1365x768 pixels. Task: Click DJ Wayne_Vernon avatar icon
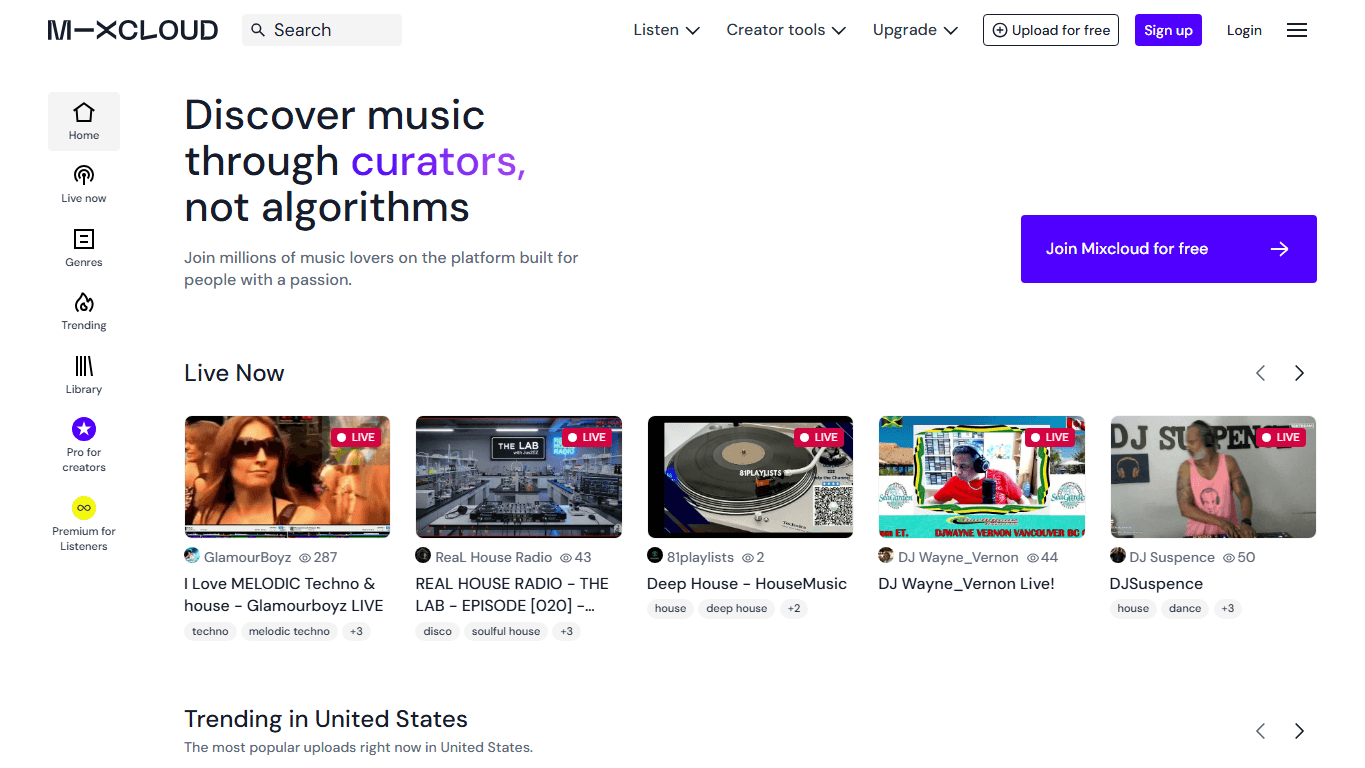pos(886,555)
